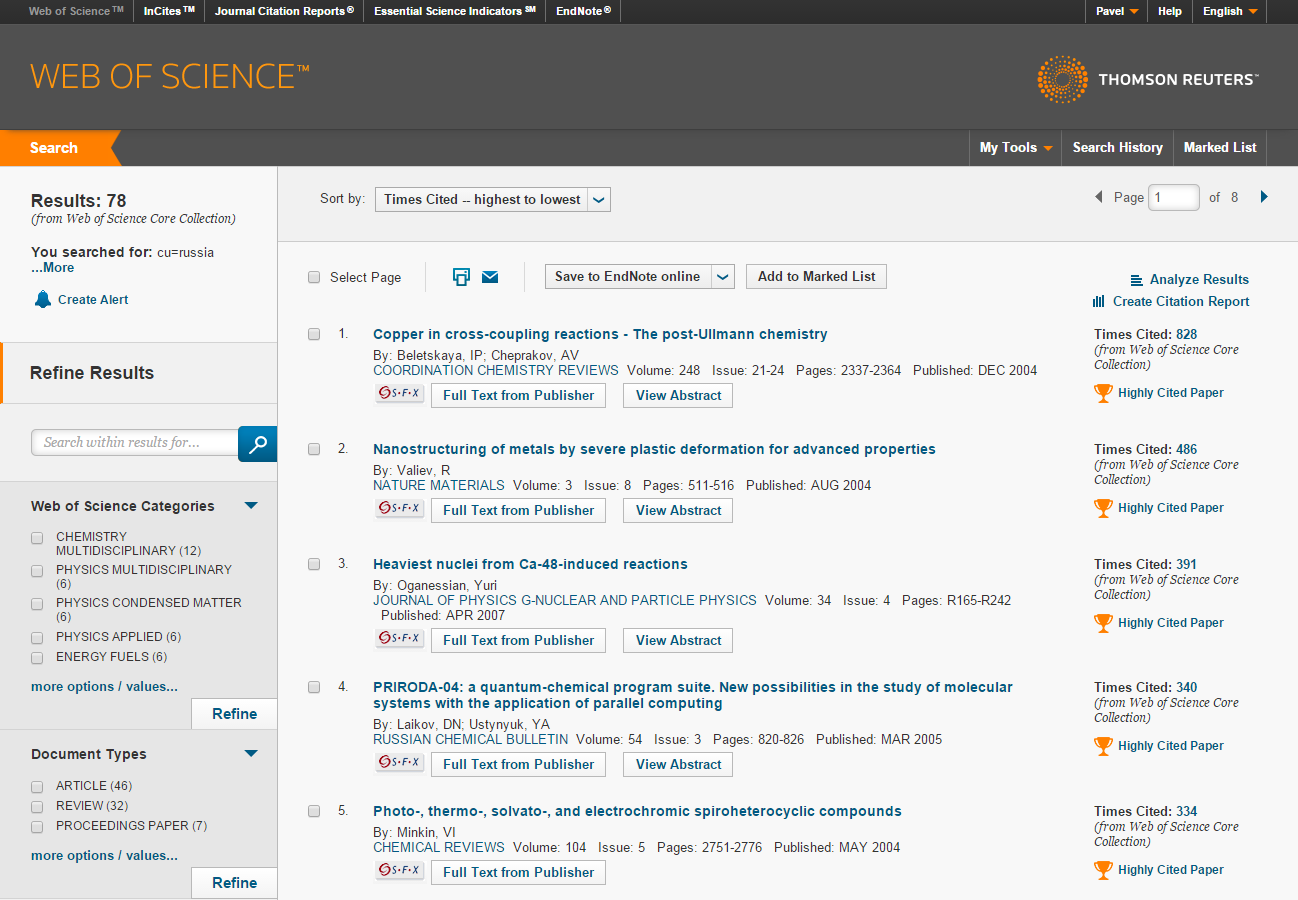Click the SFX icon for Heaviest nuclei paper
1298x900 pixels.
tap(400, 639)
